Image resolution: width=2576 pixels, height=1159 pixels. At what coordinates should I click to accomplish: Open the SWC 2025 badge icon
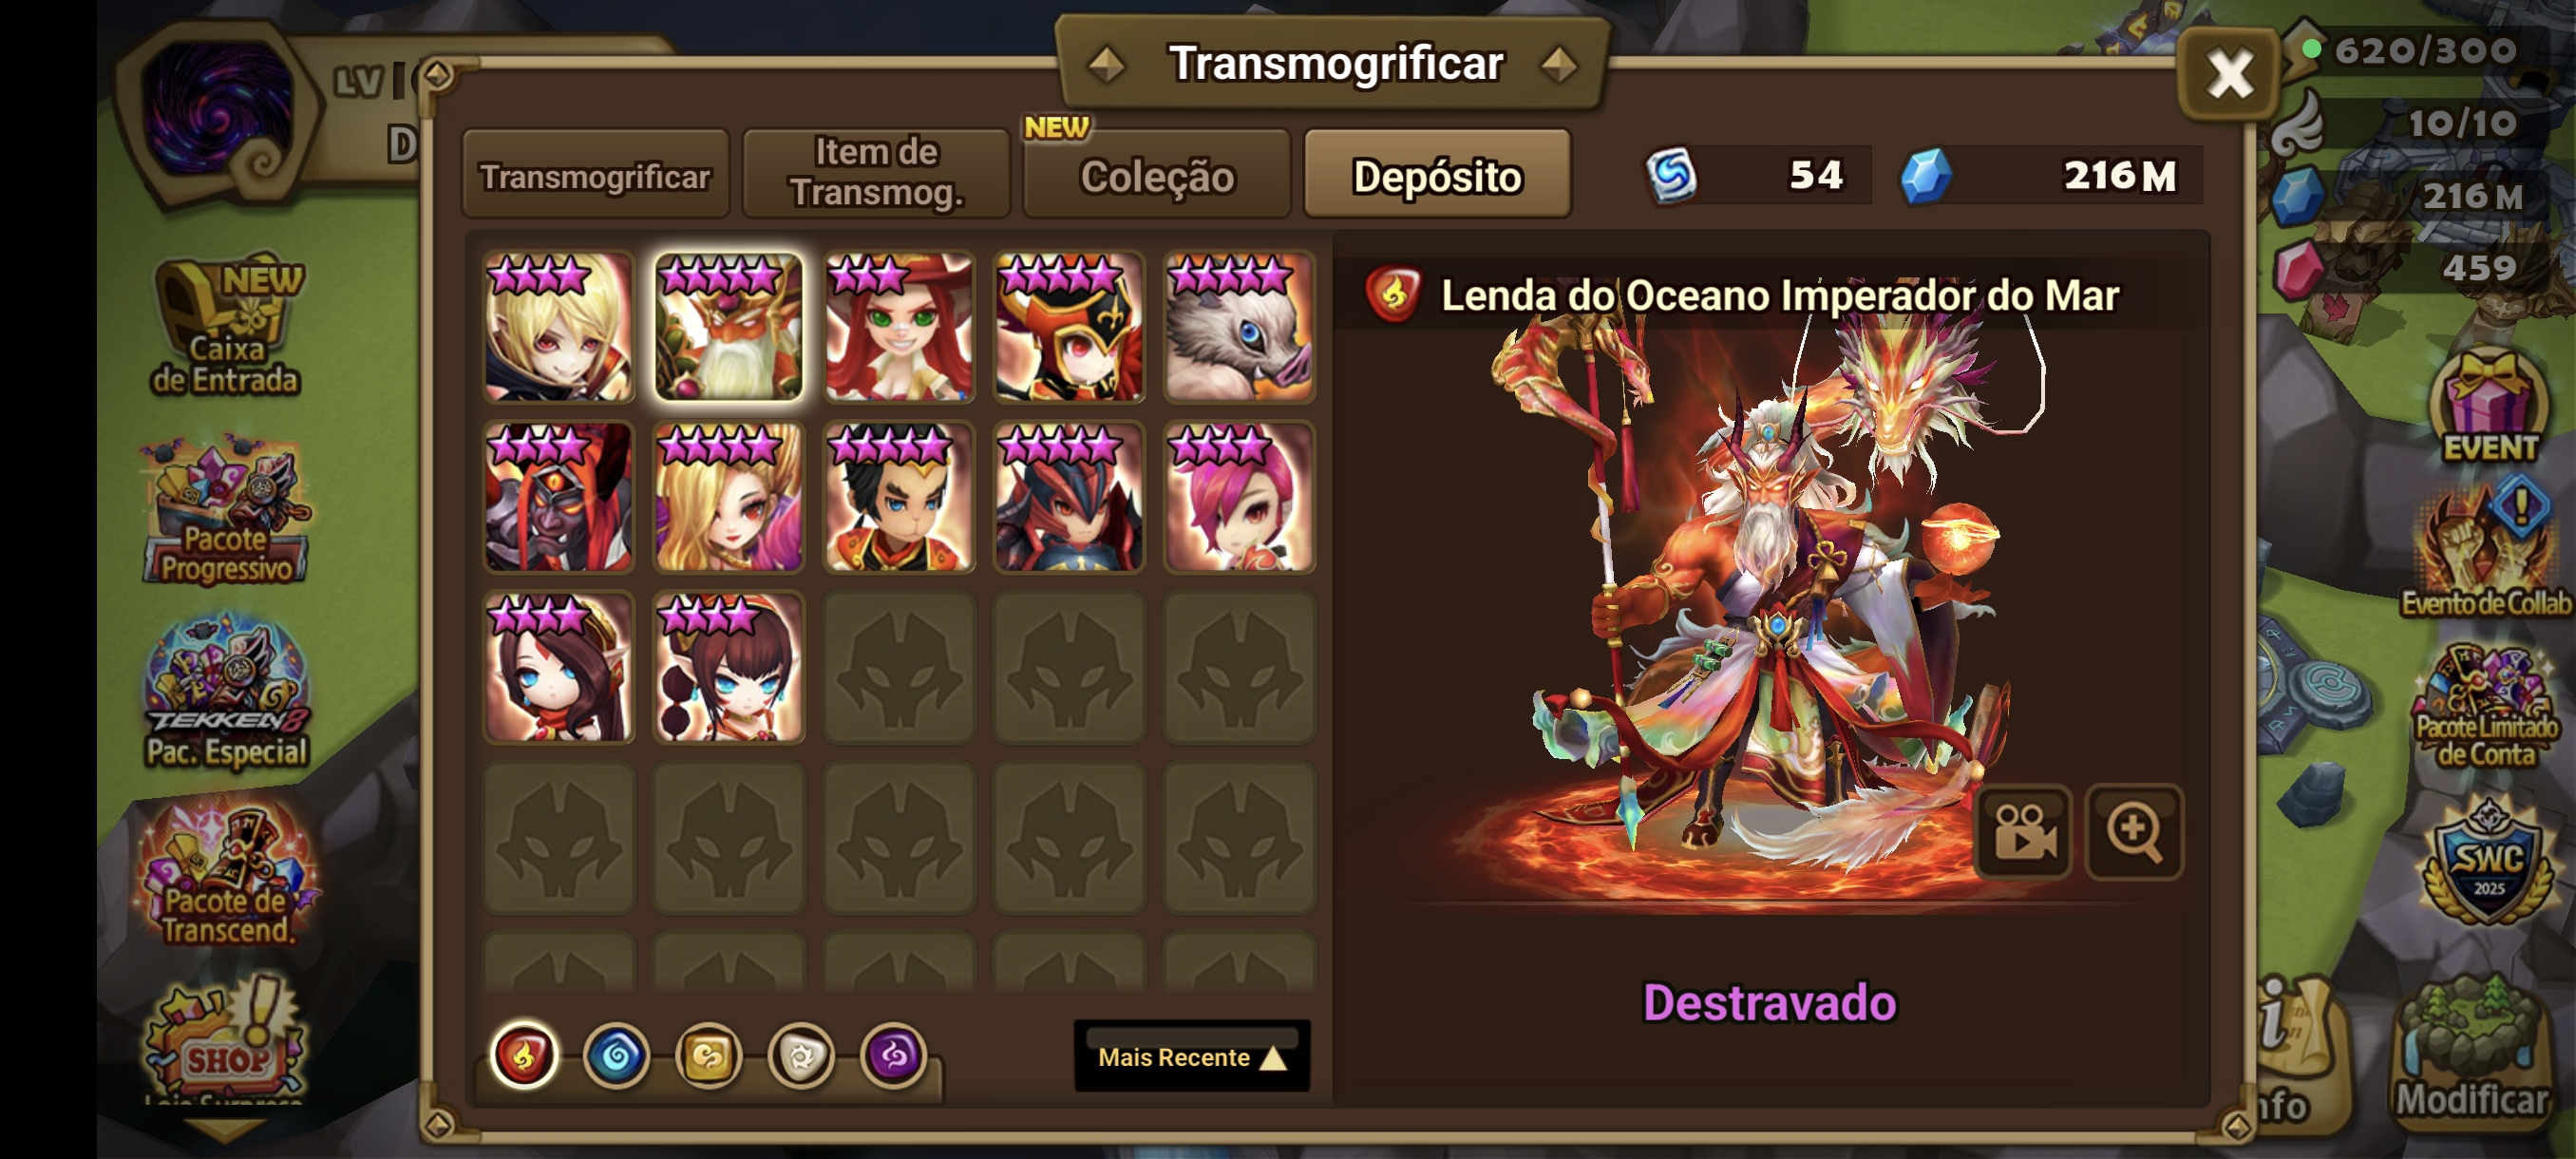tap(2488, 862)
